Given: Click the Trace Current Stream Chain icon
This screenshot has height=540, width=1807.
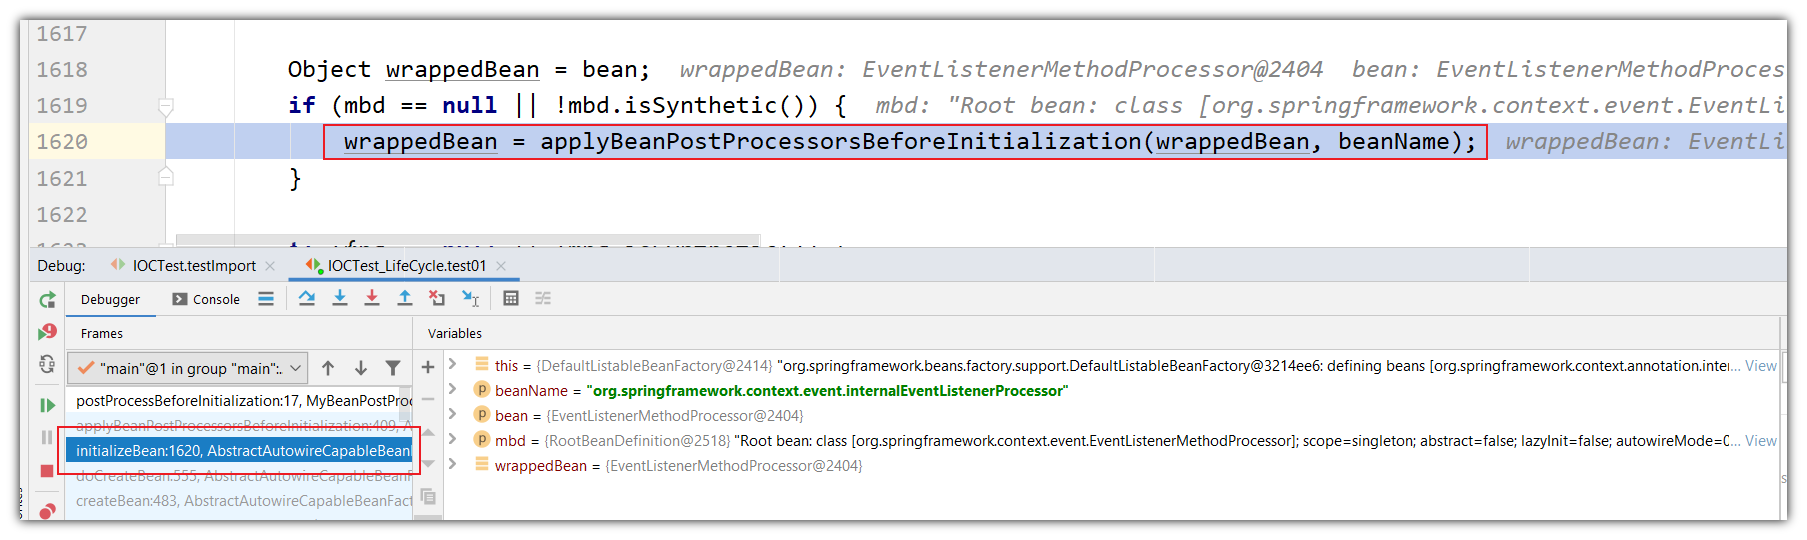Looking at the screenshot, I should tap(543, 298).
